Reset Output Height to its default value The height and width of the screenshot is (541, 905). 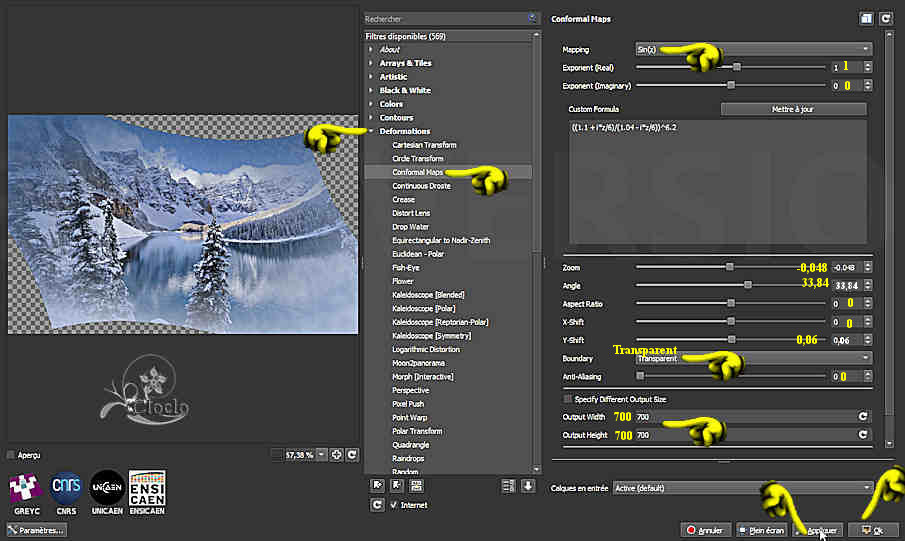(862, 435)
